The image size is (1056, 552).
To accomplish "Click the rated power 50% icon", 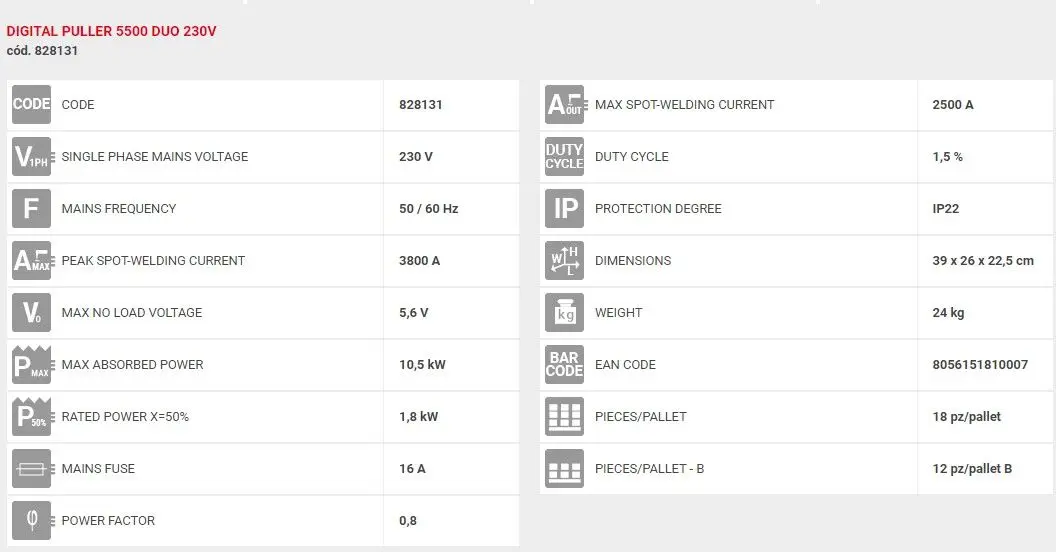I will [x=31, y=417].
